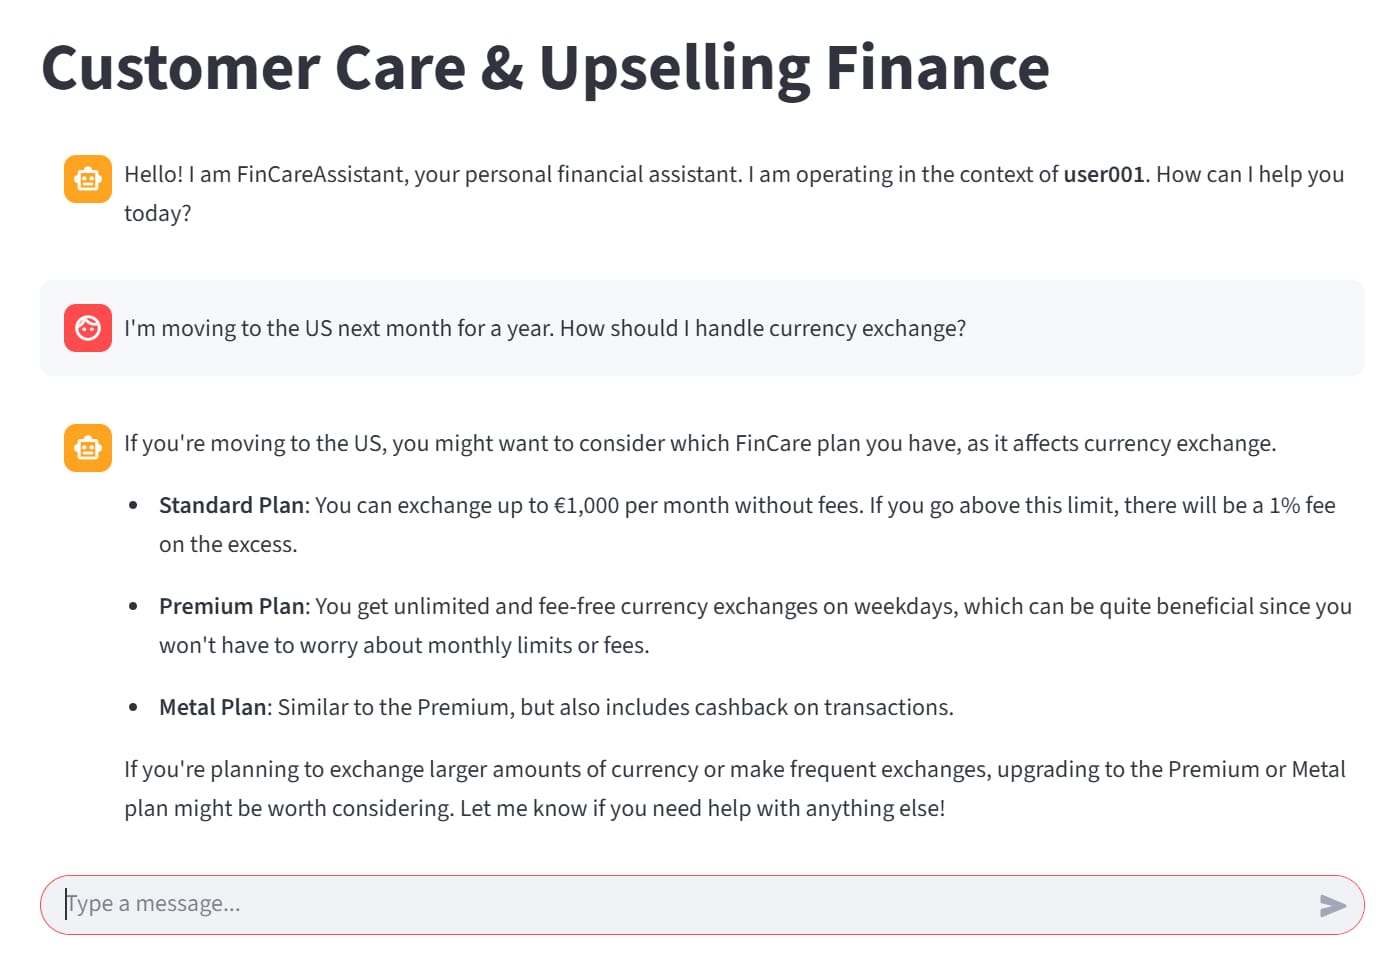This screenshot has width=1384, height=970.
Task: Click the sentence starting "If you're moving to the US"
Action: 700,444
